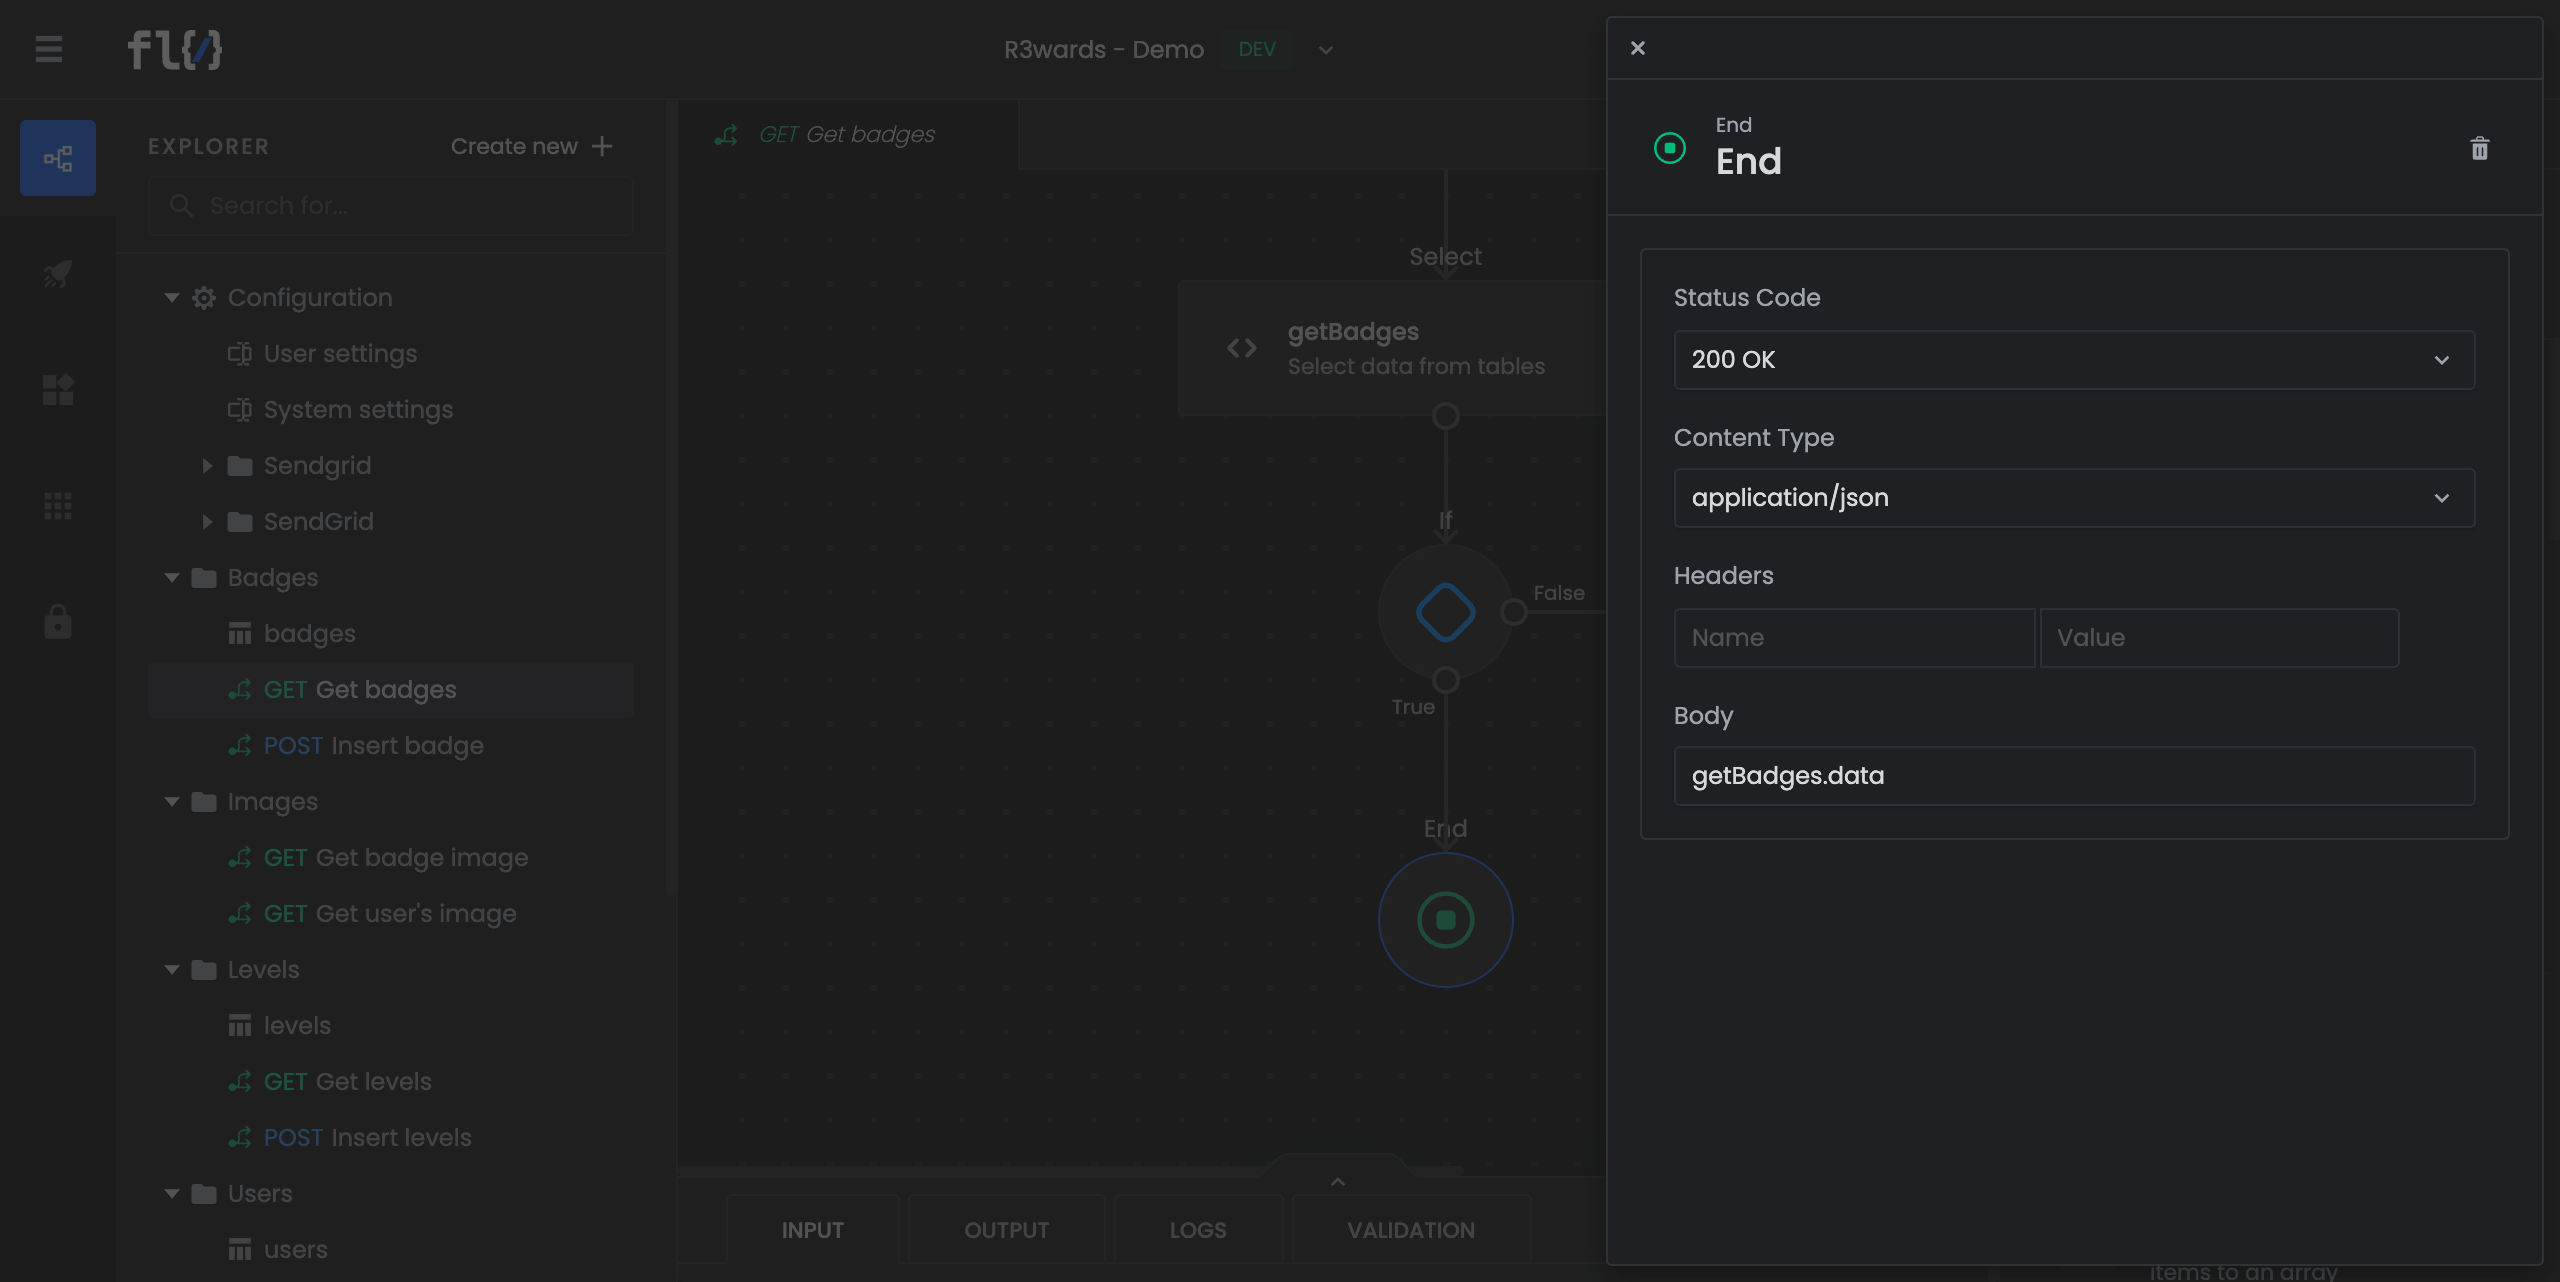Switch to the LOGS tab
2560x1282 pixels.
tap(1198, 1230)
